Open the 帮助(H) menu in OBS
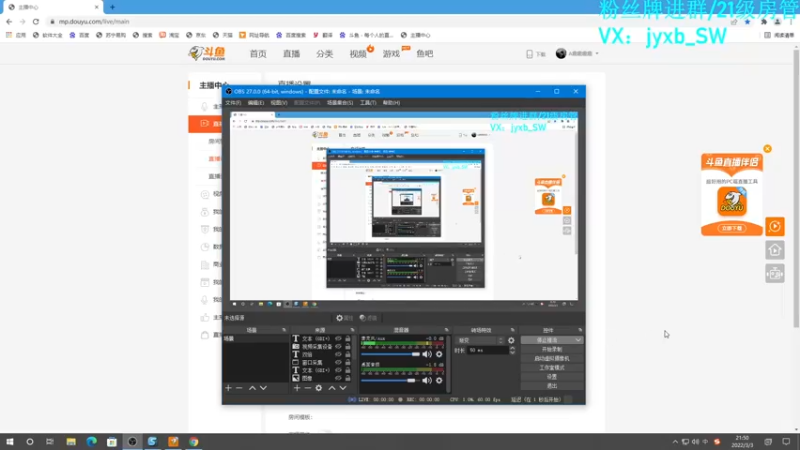This screenshot has height=450, width=800. (391, 103)
